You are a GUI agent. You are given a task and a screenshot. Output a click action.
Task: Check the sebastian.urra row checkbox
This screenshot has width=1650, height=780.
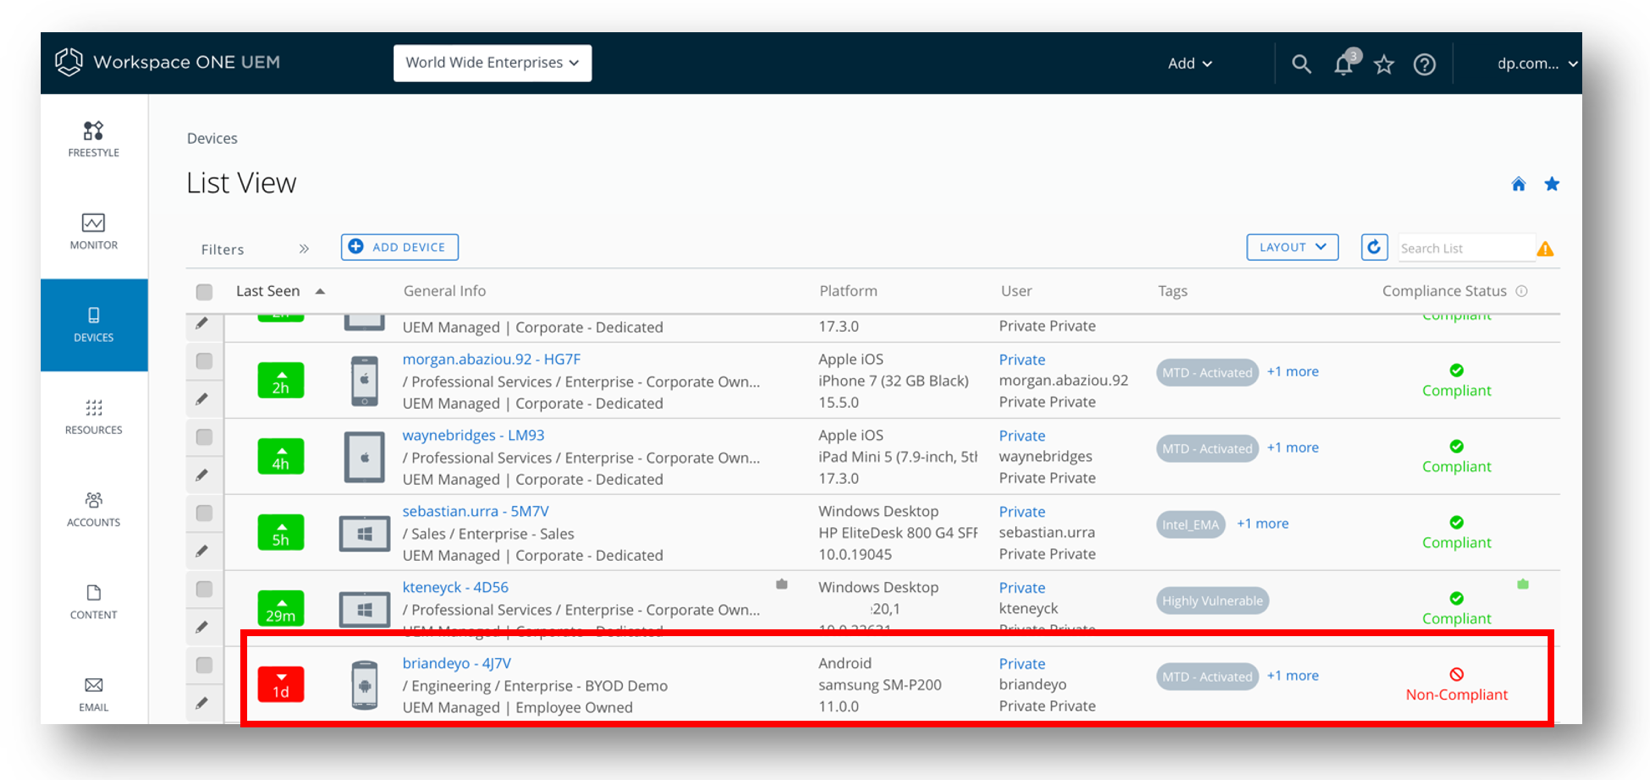(204, 513)
